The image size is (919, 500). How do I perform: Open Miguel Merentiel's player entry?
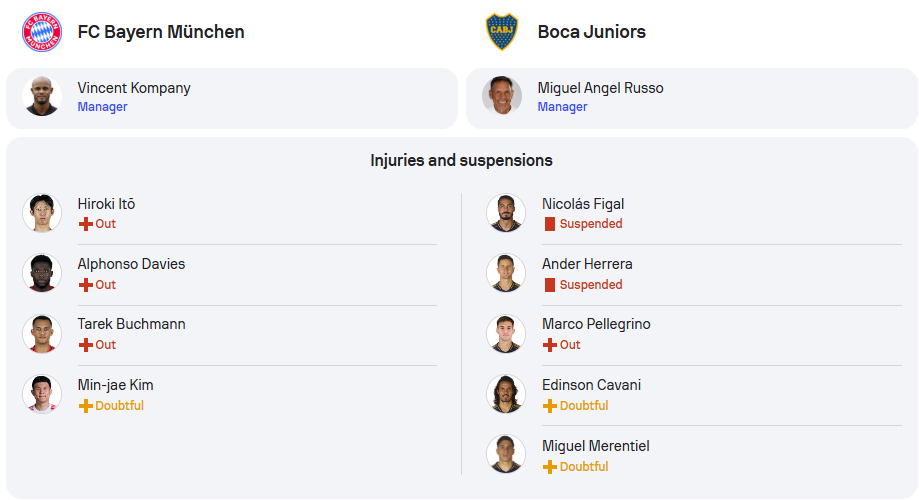tap(694, 455)
